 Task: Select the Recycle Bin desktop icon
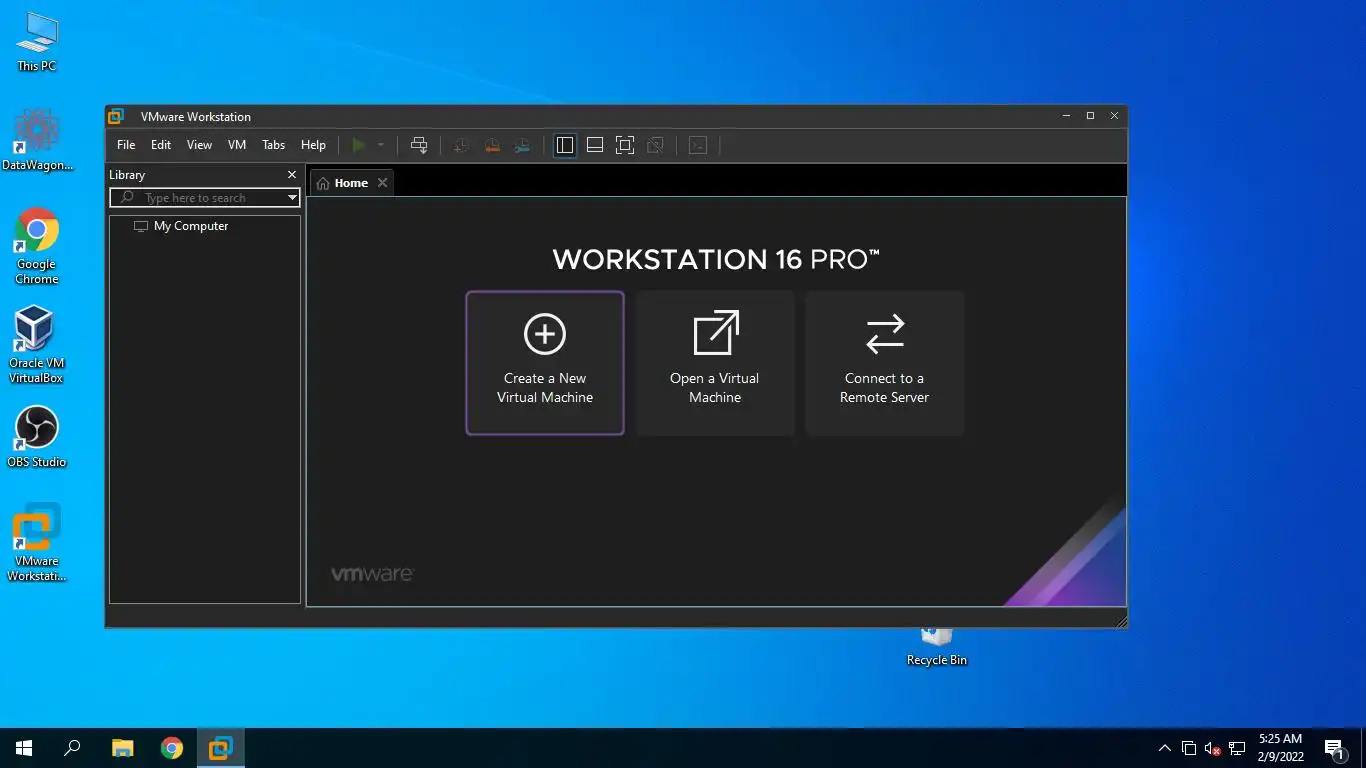[937, 647]
